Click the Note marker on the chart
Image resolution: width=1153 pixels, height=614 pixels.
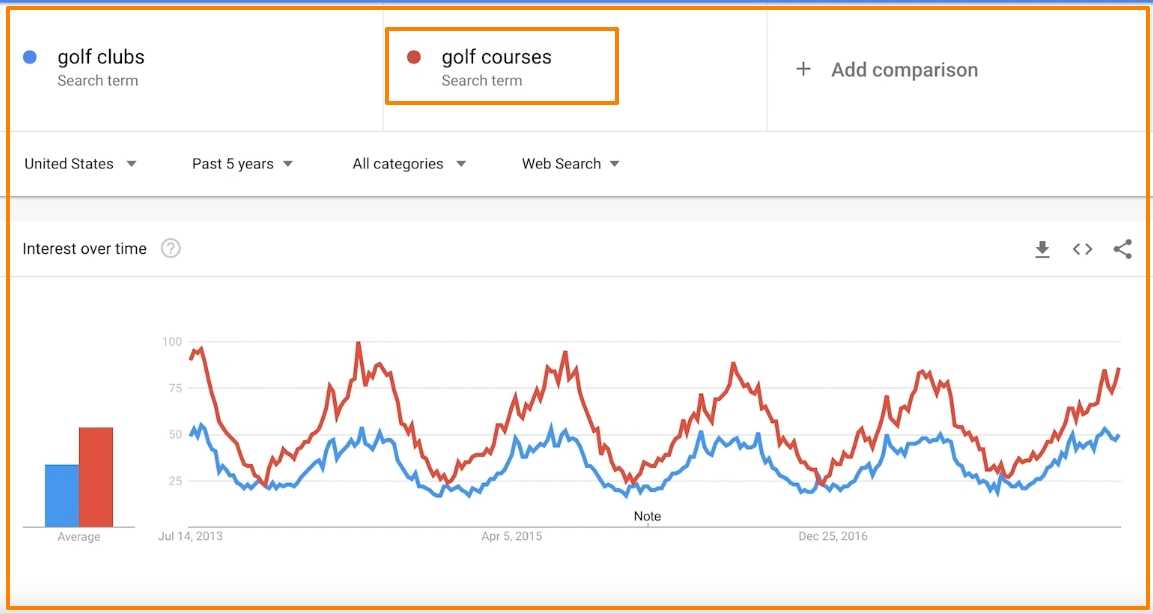click(647, 516)
